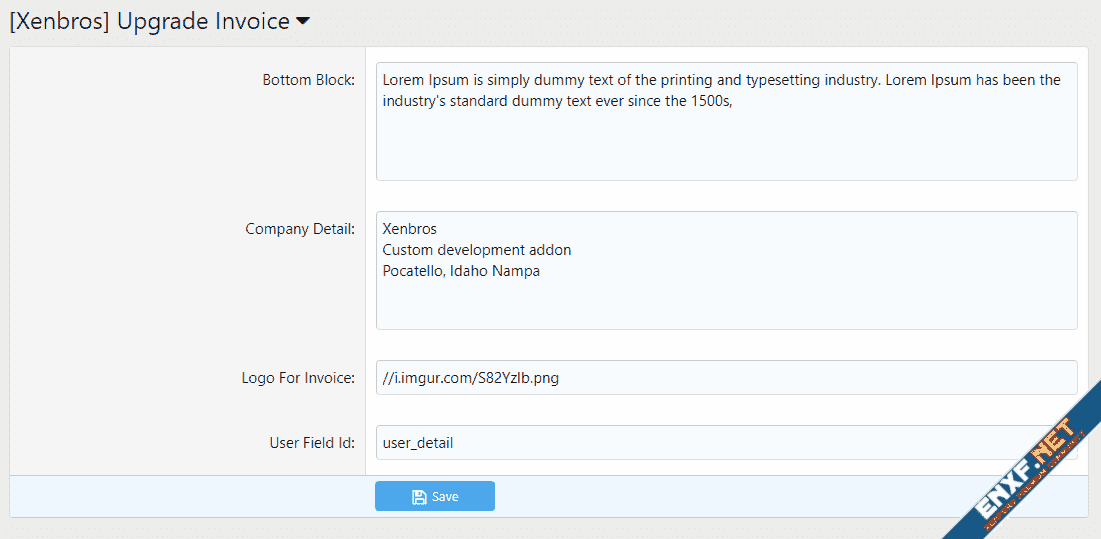Click the floppy disk icon on Save
Image resolution: width=1101 pixels, height=539 pixels.
tap(419, 497)
